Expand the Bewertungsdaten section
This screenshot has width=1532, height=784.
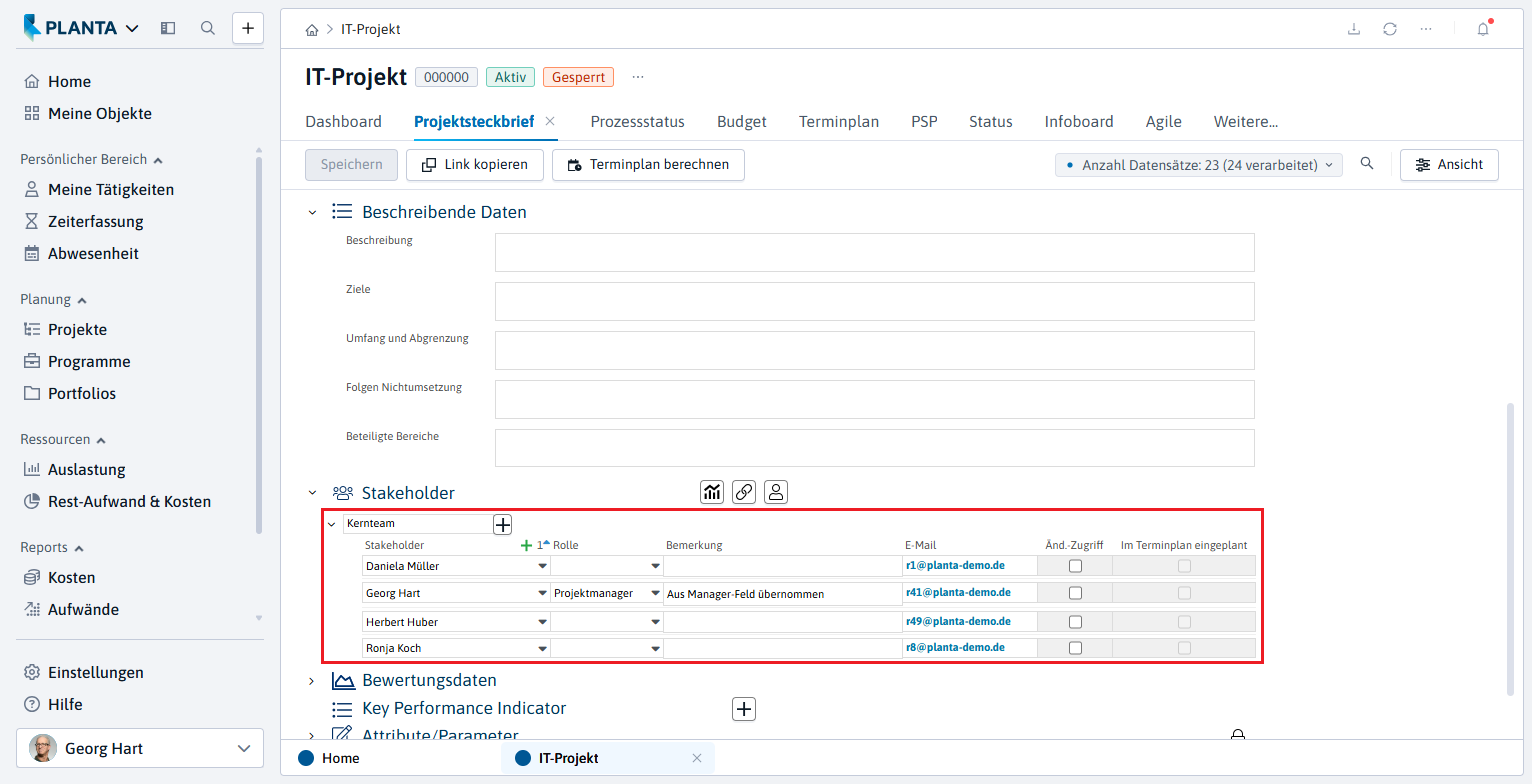pyautogui.click(x=311, y=681)
